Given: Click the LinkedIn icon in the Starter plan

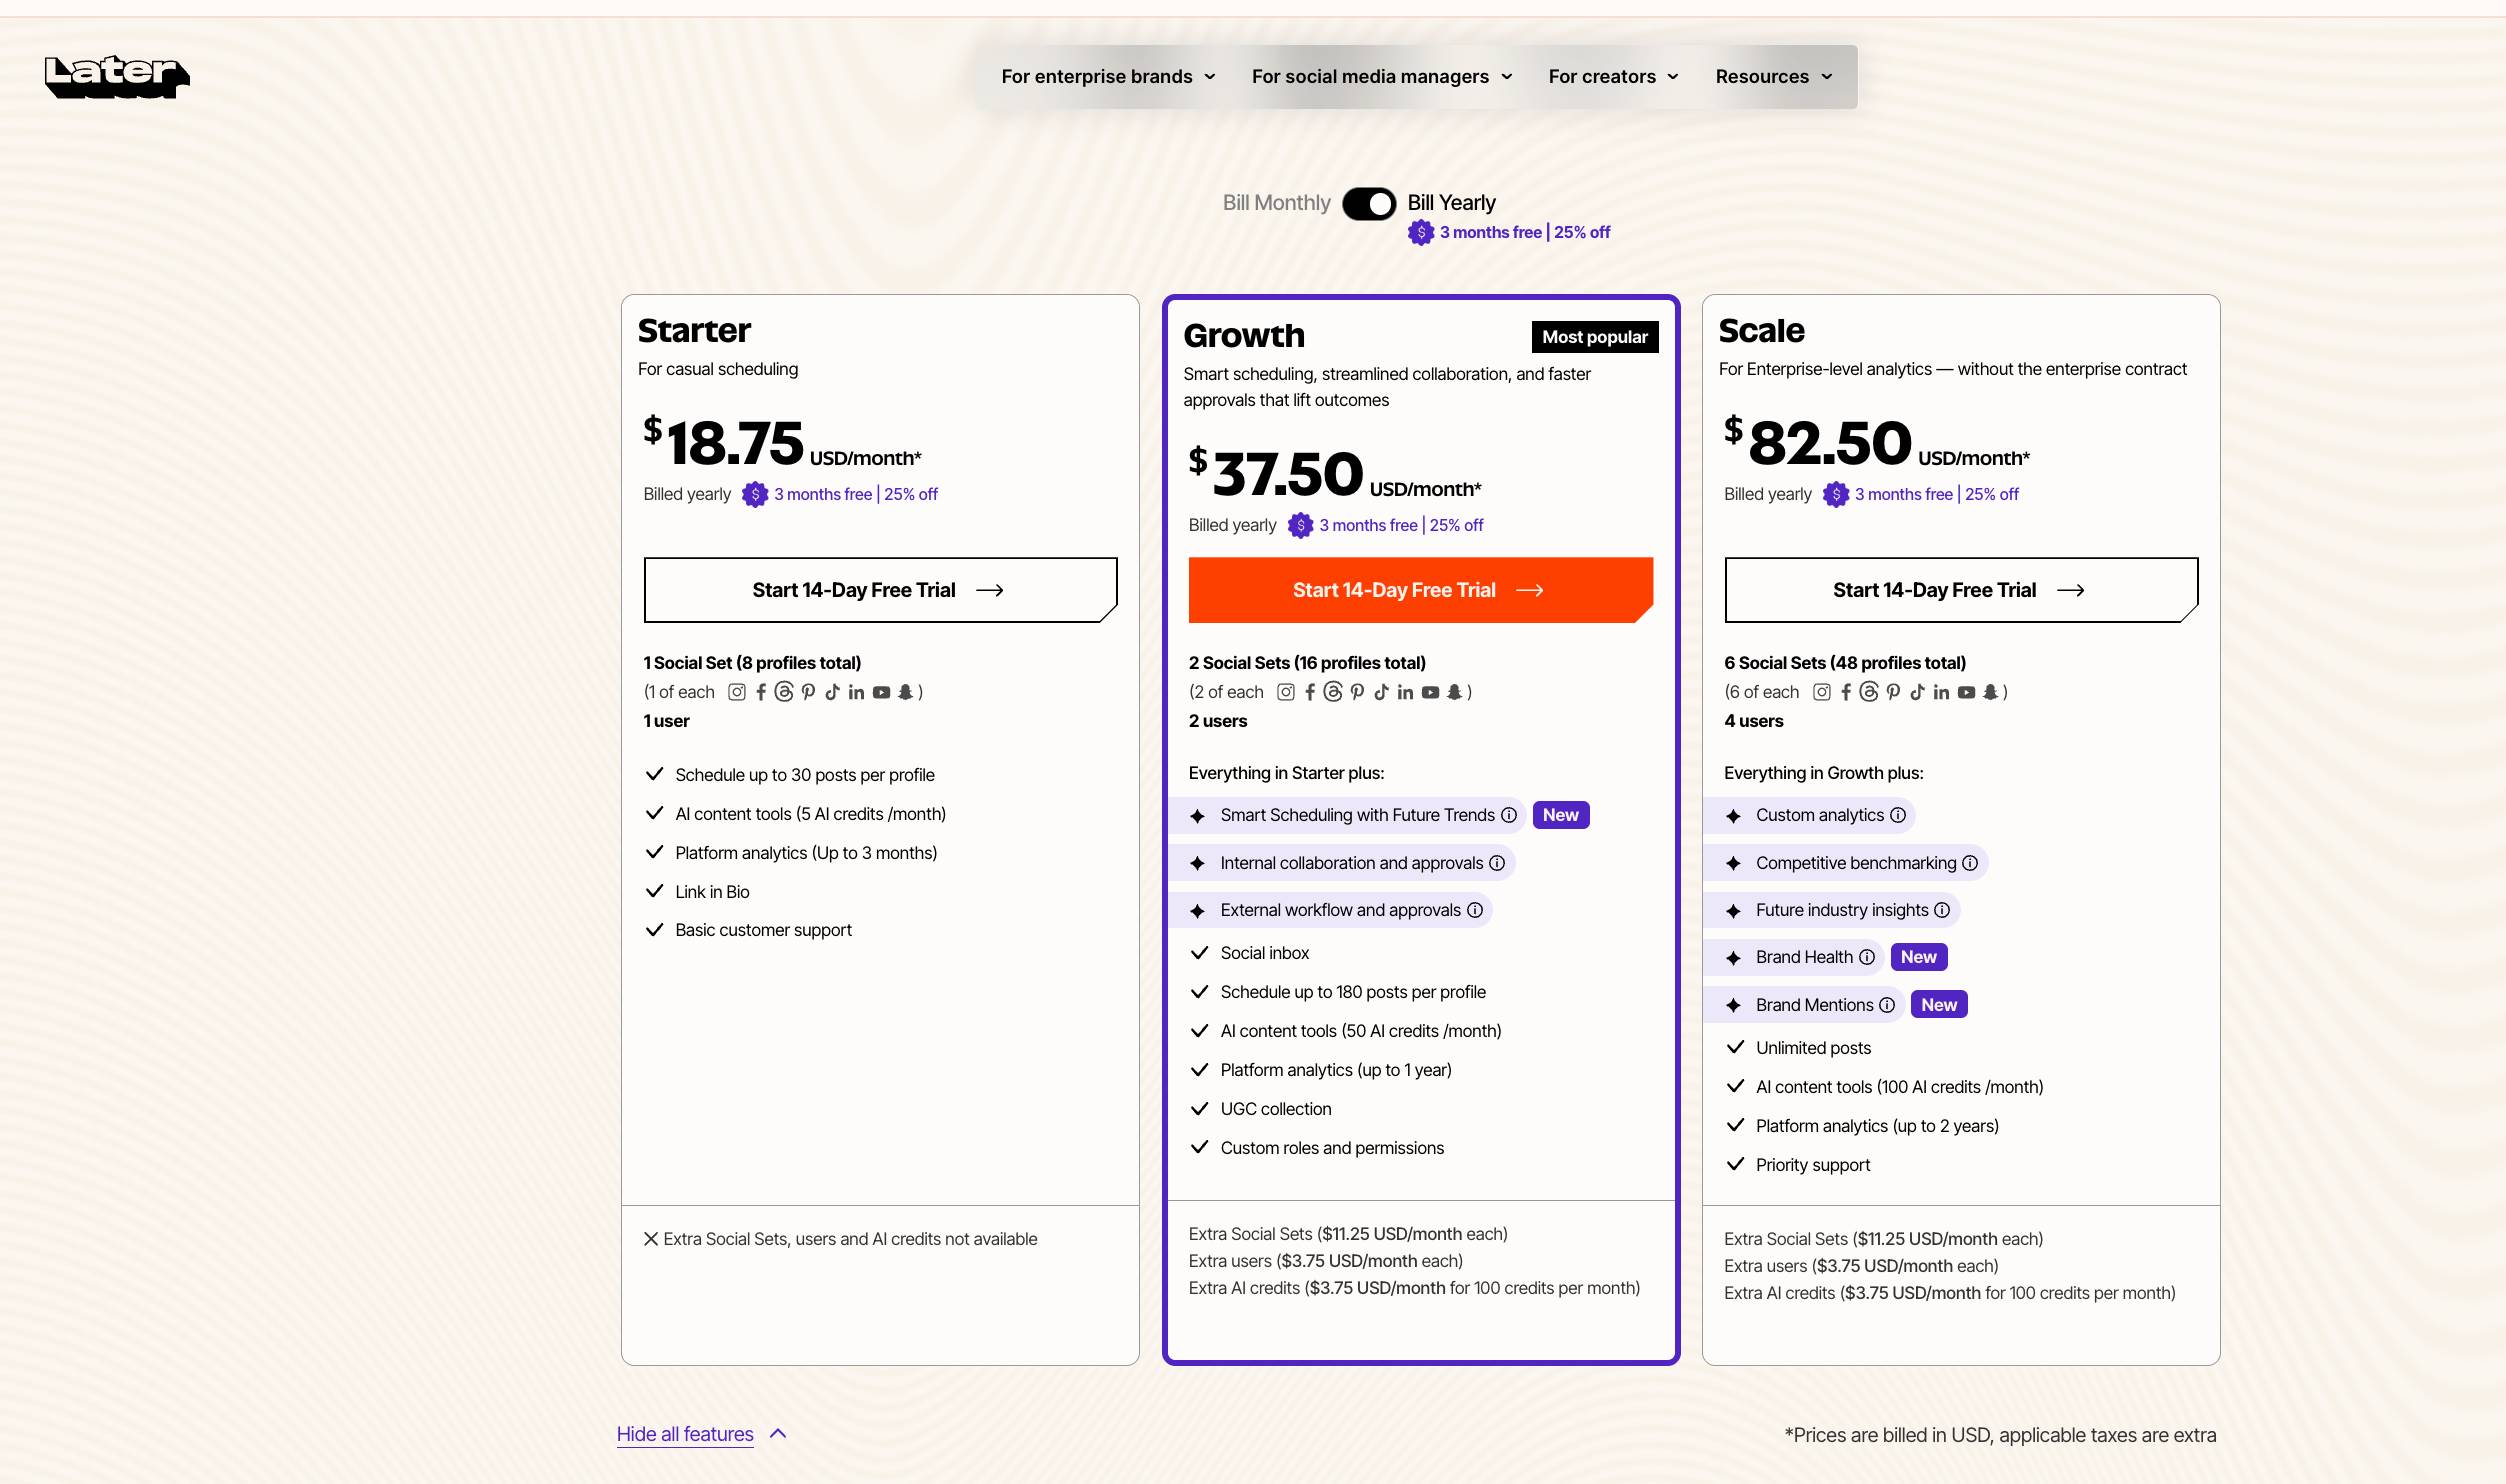Looking at the screenshot, I should [x=856, y=692].
